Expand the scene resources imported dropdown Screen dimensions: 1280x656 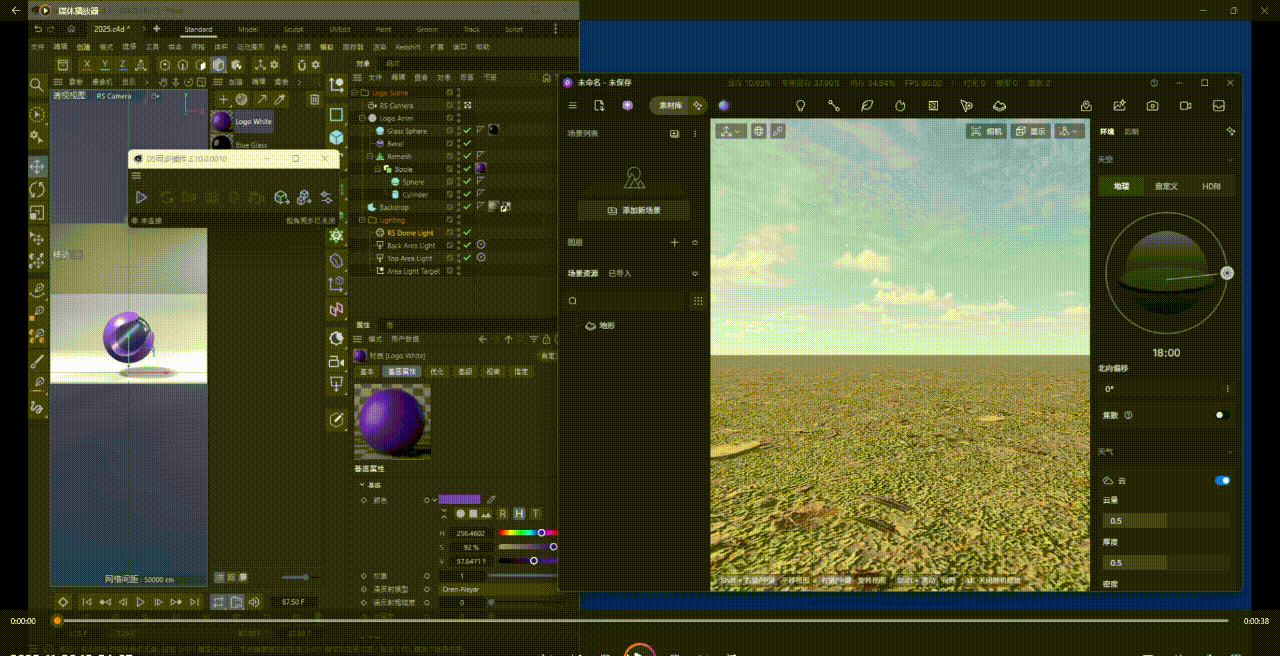click(695, 273)
